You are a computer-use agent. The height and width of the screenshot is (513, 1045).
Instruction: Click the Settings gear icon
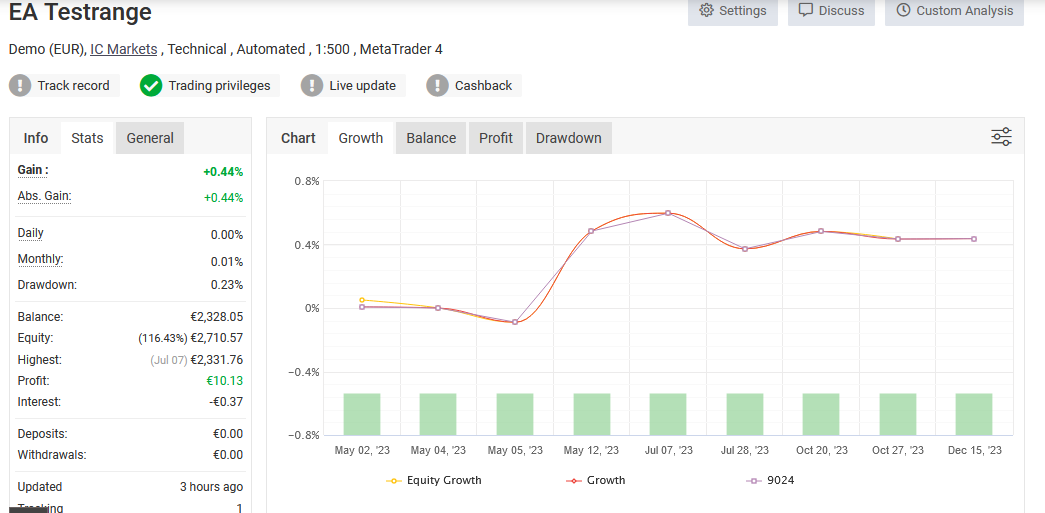click(x=707, y=11)
